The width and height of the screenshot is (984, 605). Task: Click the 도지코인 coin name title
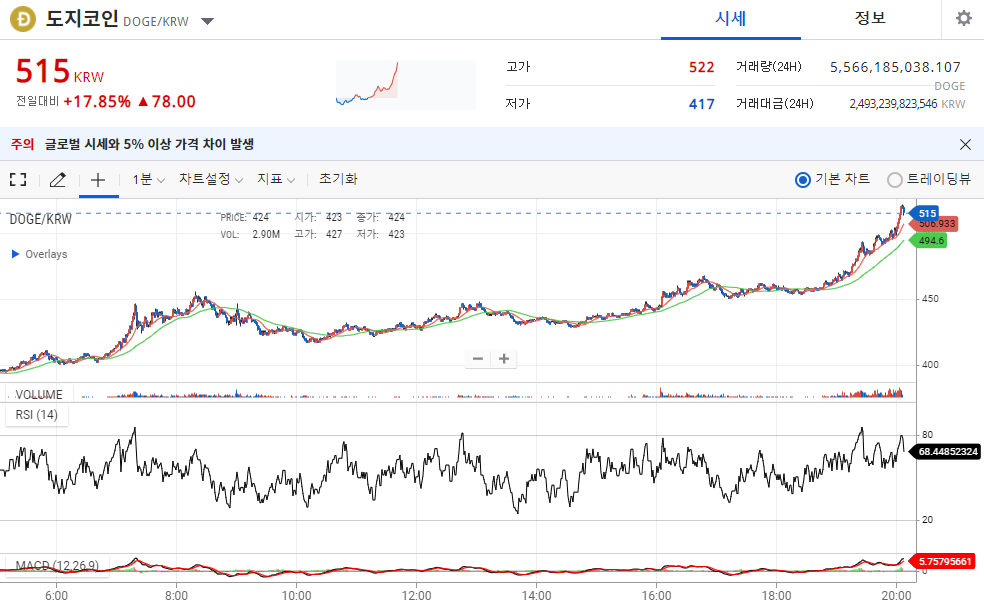[x=82, y=19]
